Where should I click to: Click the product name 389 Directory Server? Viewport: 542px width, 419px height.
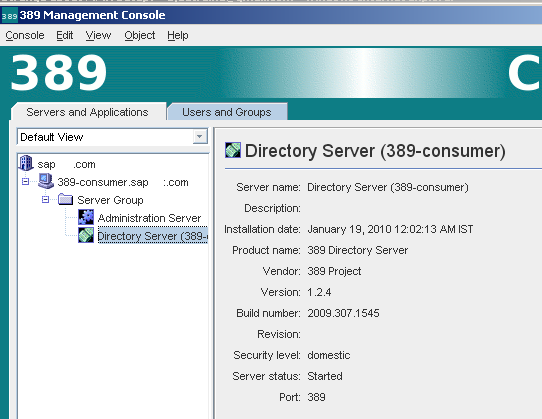(358, 250)
